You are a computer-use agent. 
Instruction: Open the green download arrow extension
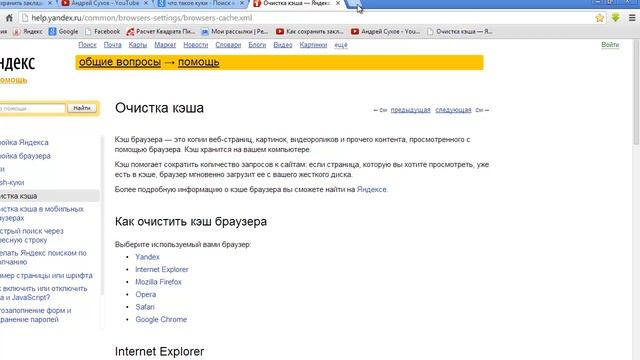click(616, 18)
